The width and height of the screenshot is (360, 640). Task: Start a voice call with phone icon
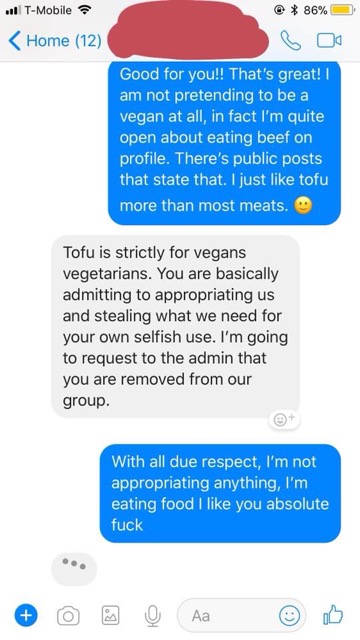tap(291, 40)
